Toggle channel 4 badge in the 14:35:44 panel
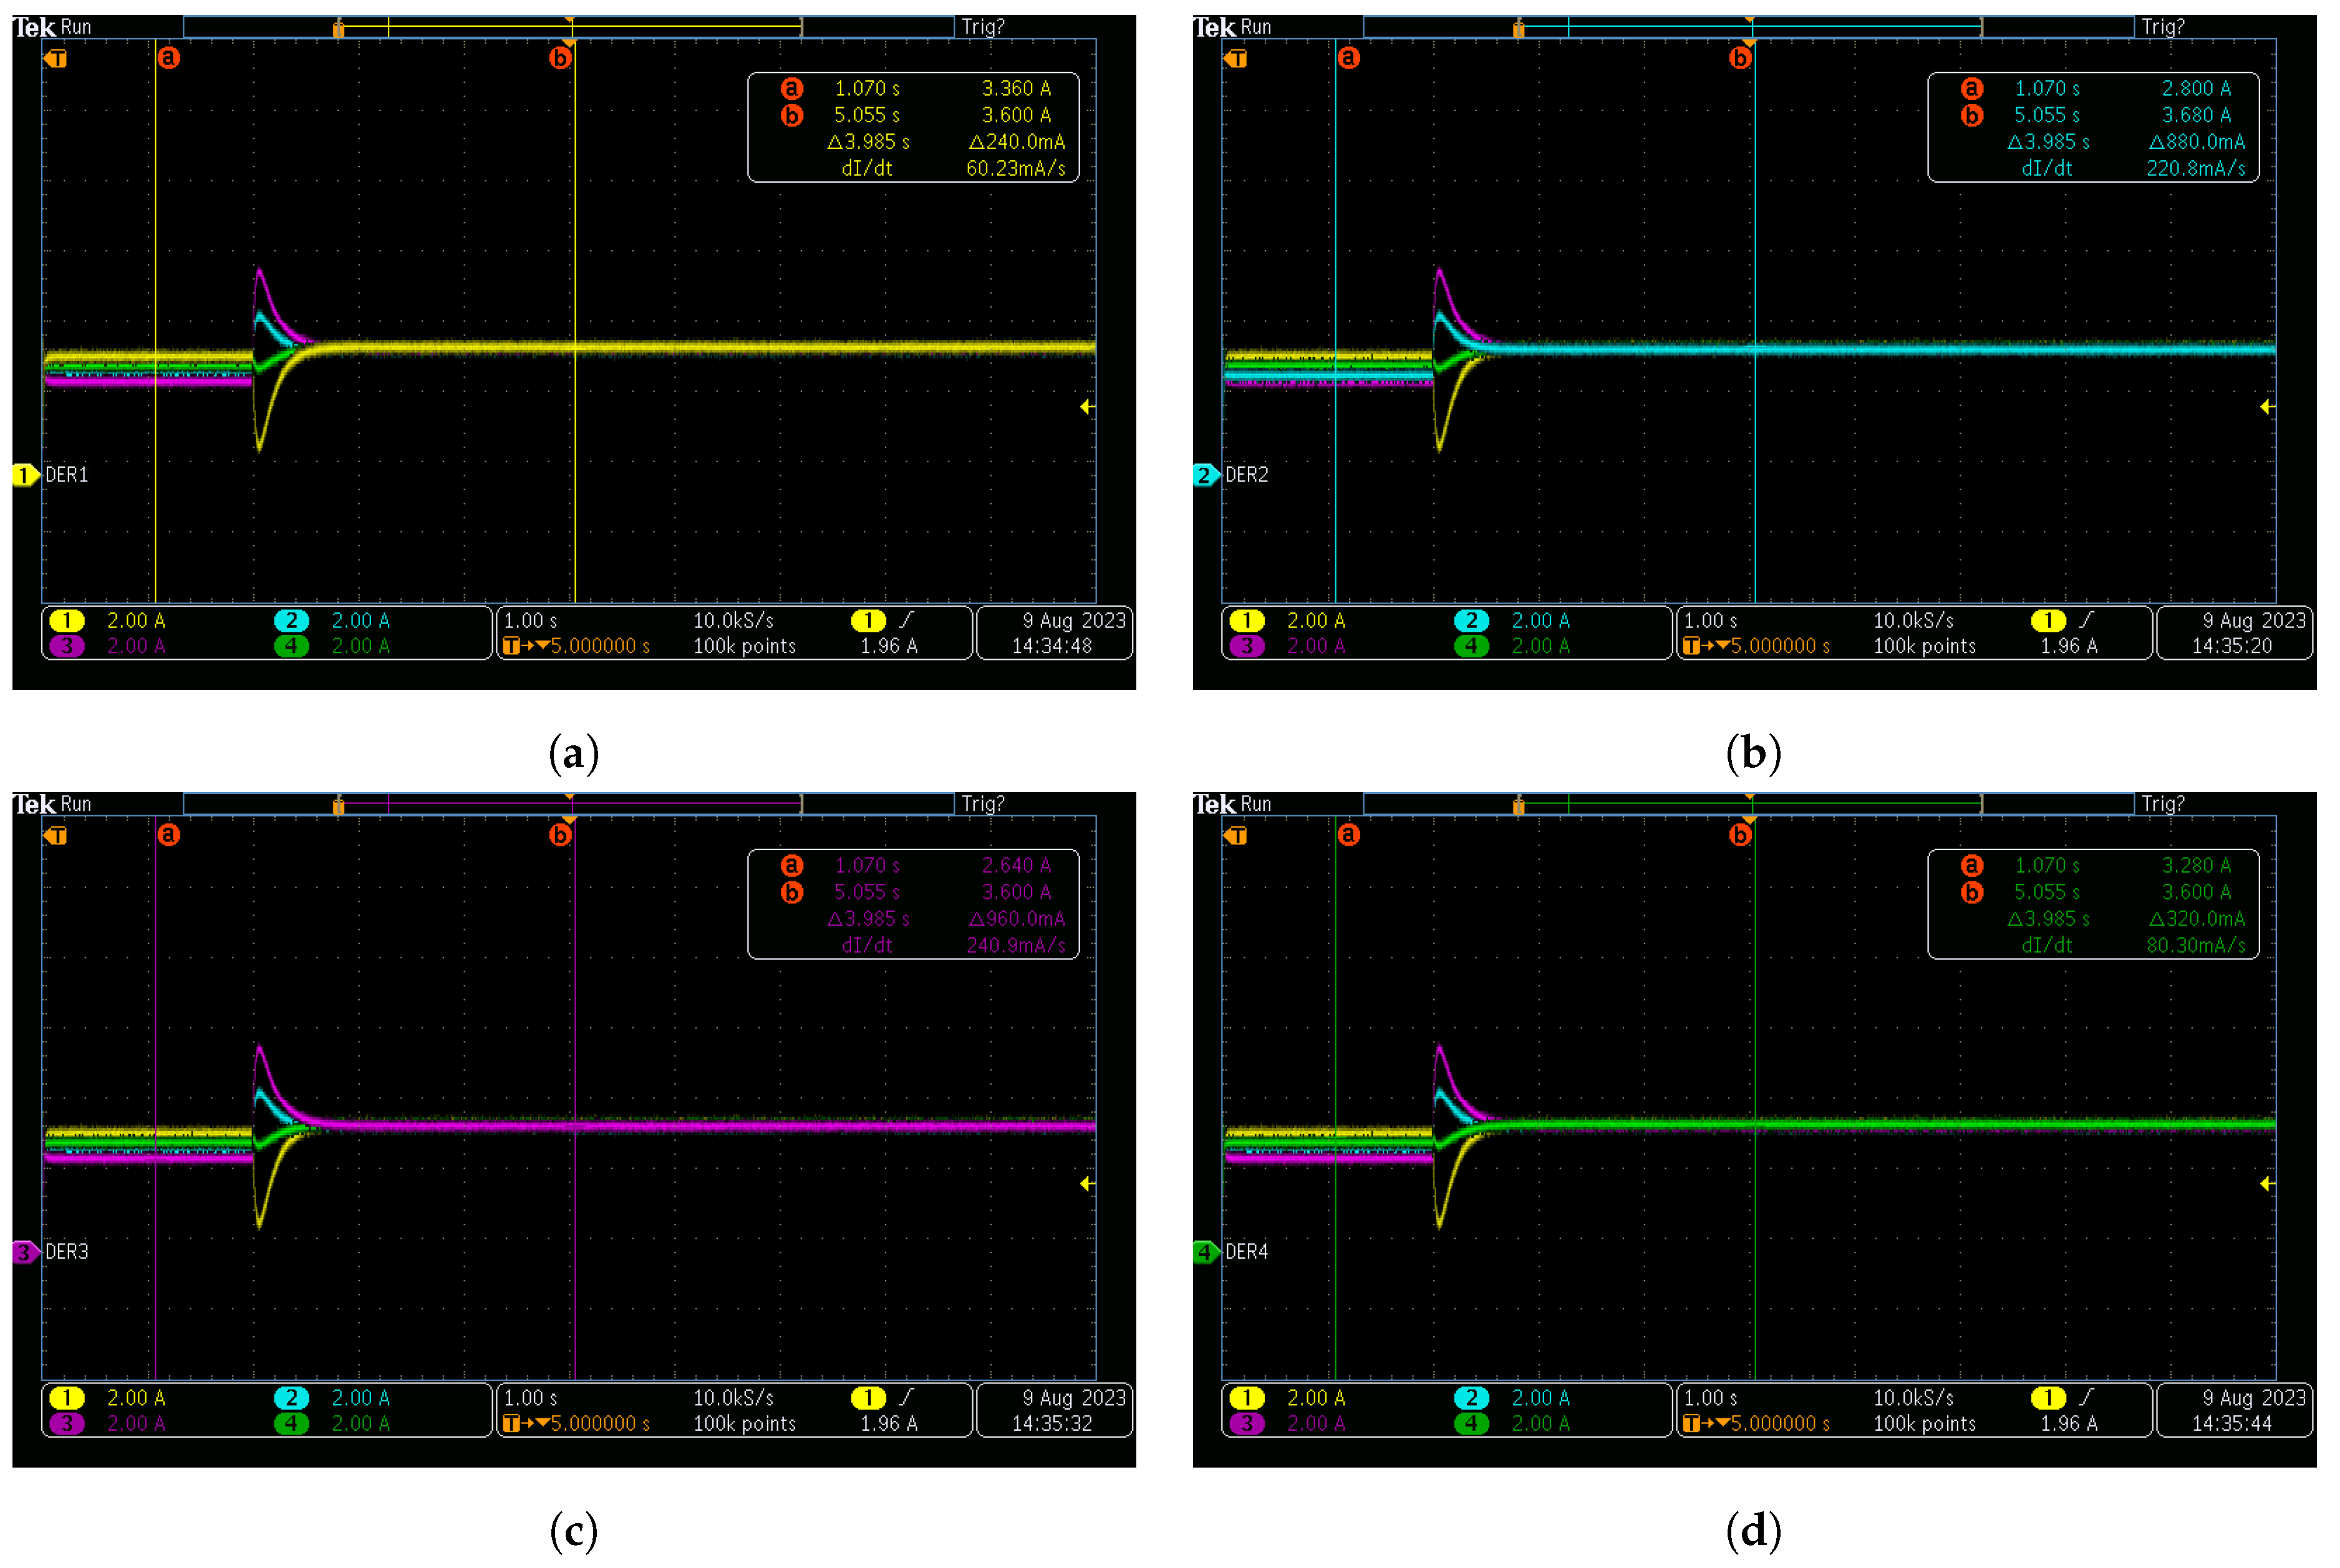2340x1568 pixels. coord(1471,1424)
